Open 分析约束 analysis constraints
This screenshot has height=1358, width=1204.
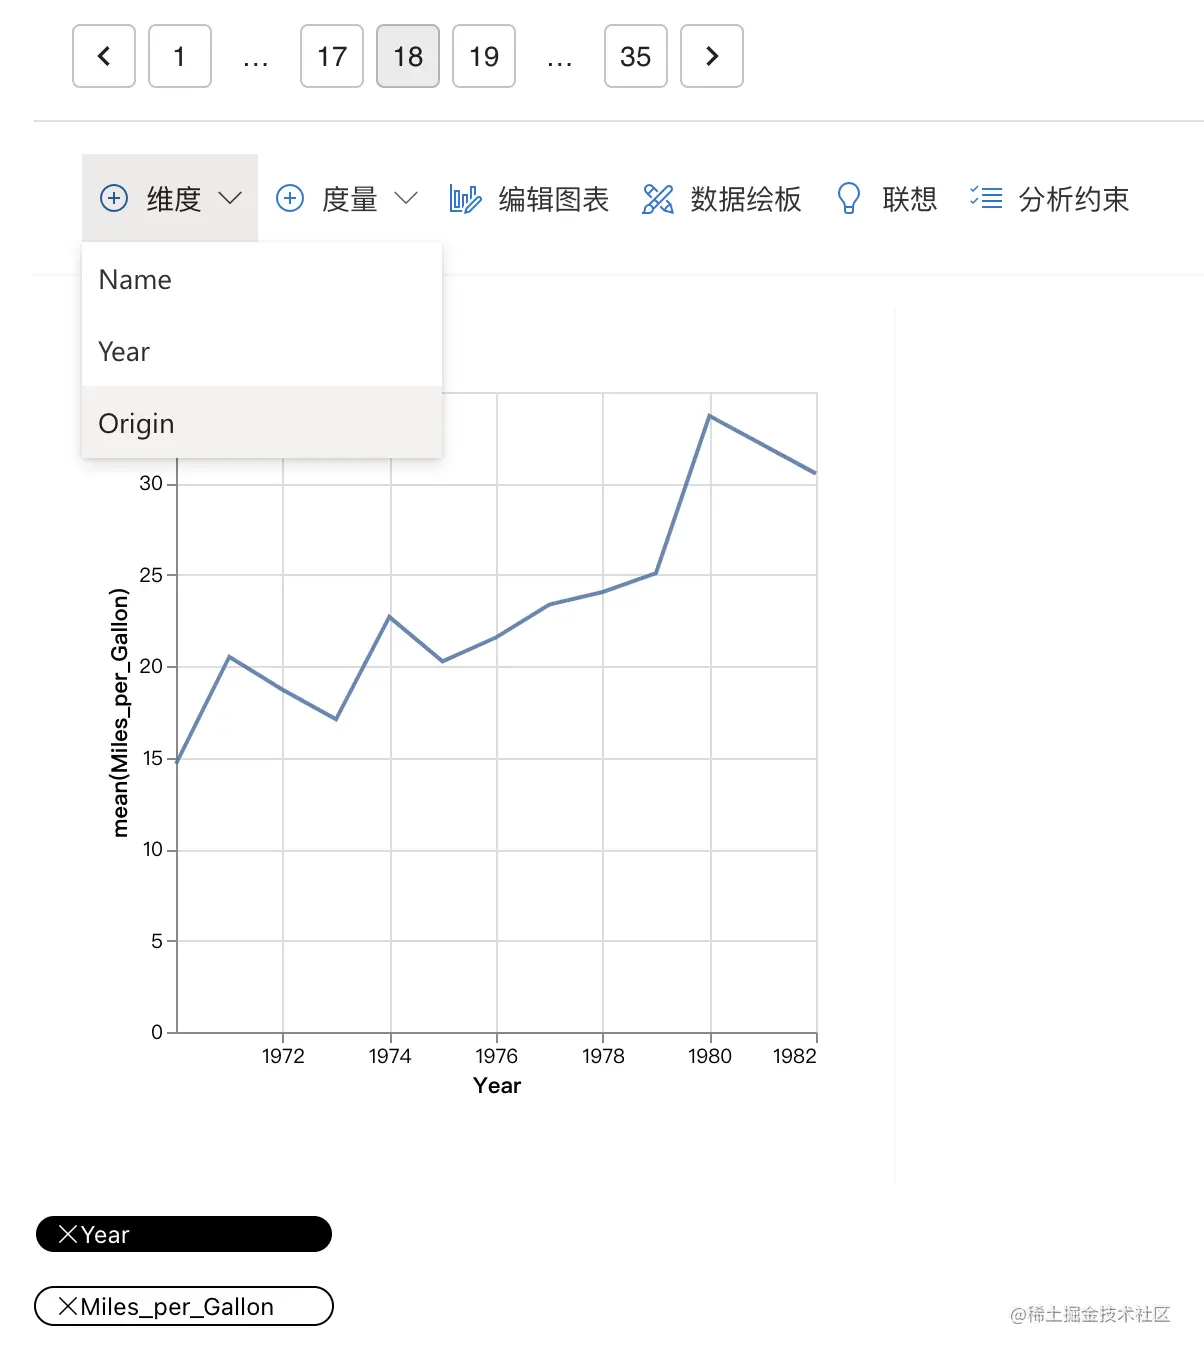coord(1074,199)
